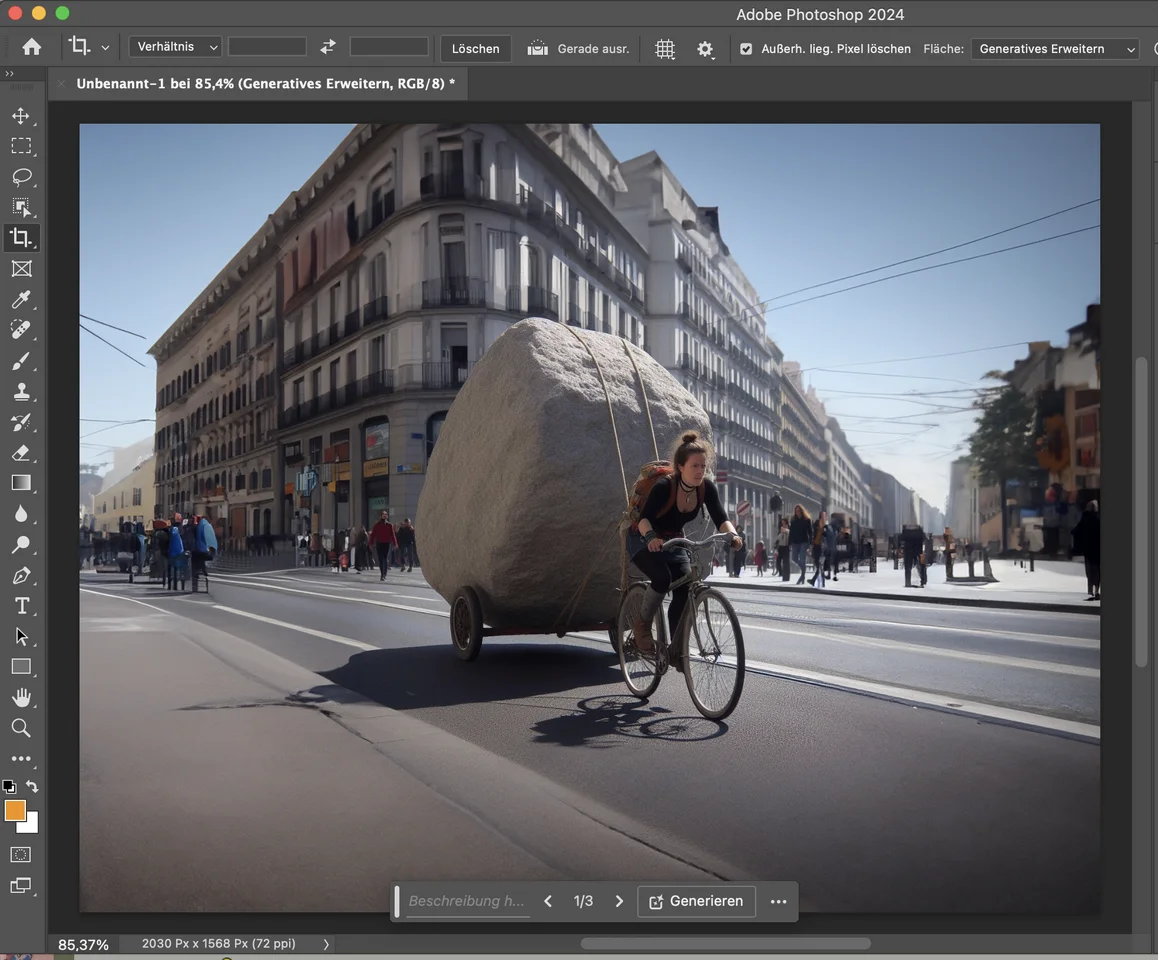This screenshot has height=960, width=1158.
Task: Open the Verhältnis ratio dropdown
Action: pyautogui.click(x=175, y=47)
